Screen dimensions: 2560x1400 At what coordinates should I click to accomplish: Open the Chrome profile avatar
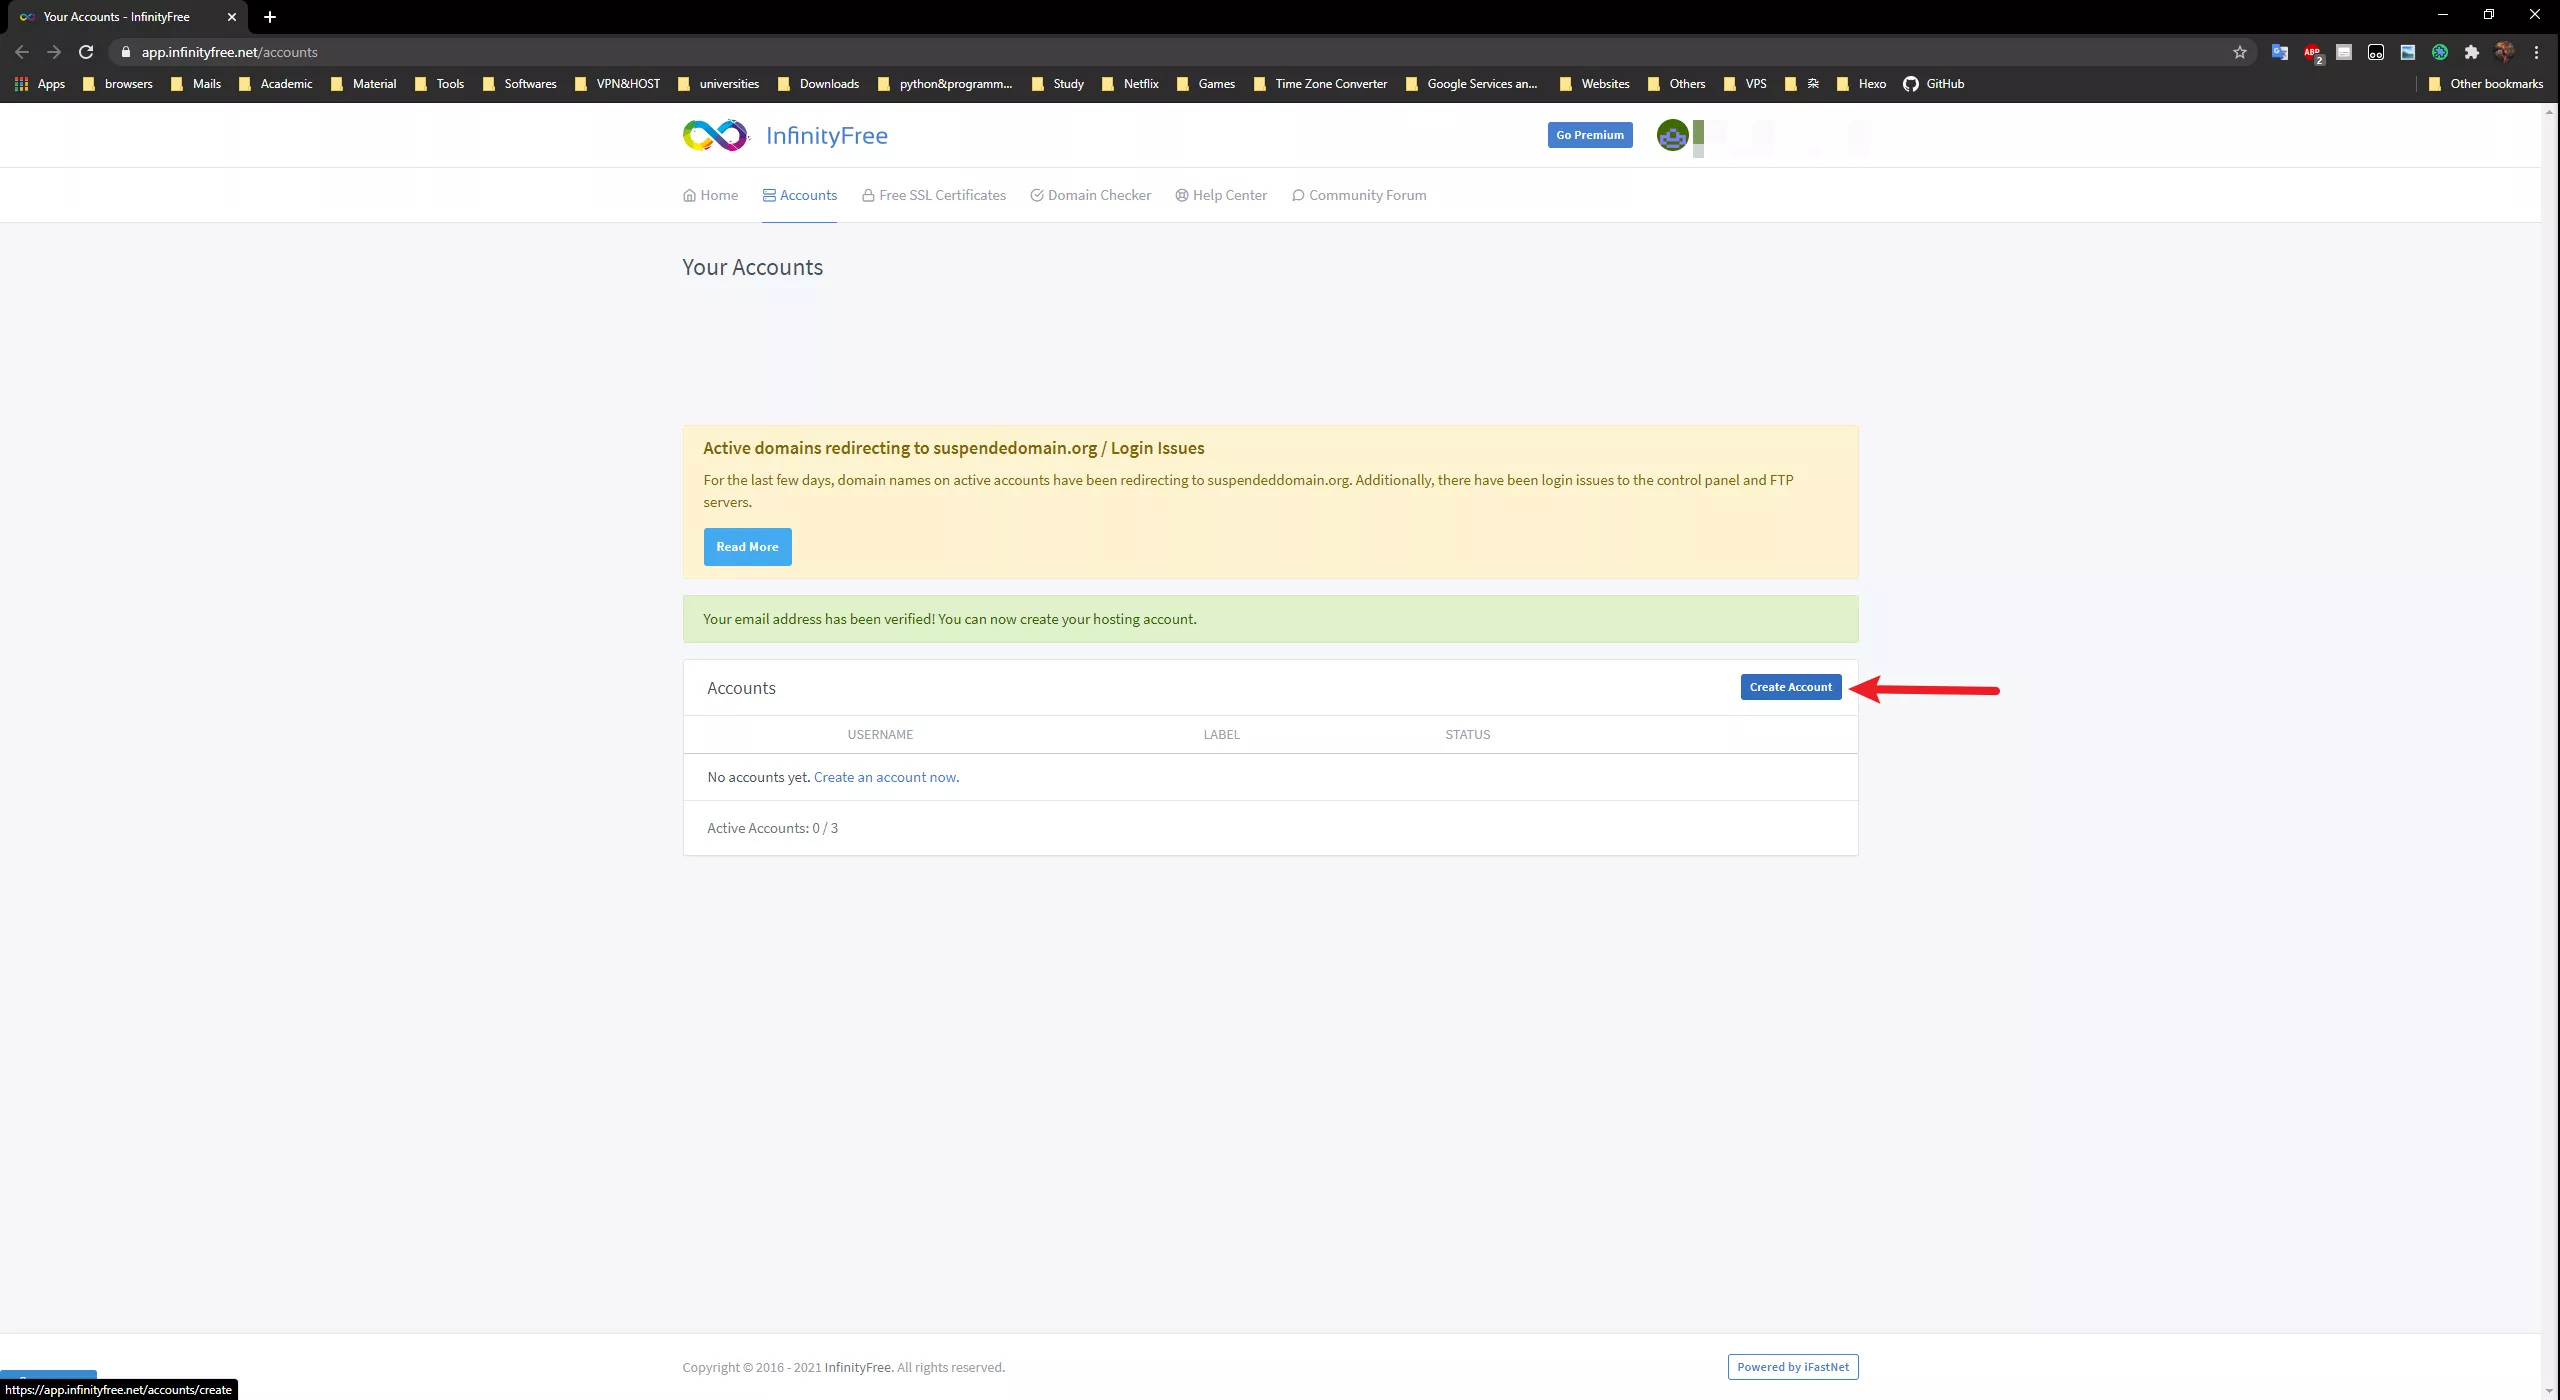point(2504,52)
